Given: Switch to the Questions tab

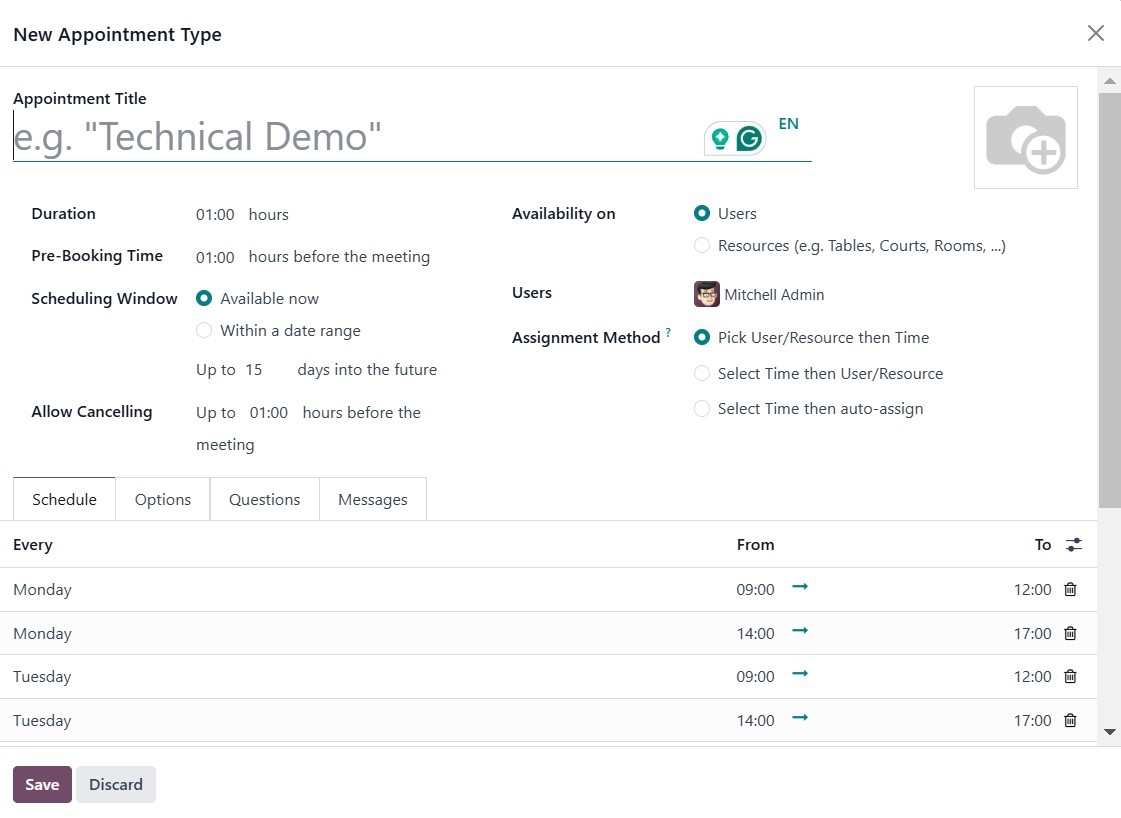Looking at the screenshot, I should click(264, 500).
